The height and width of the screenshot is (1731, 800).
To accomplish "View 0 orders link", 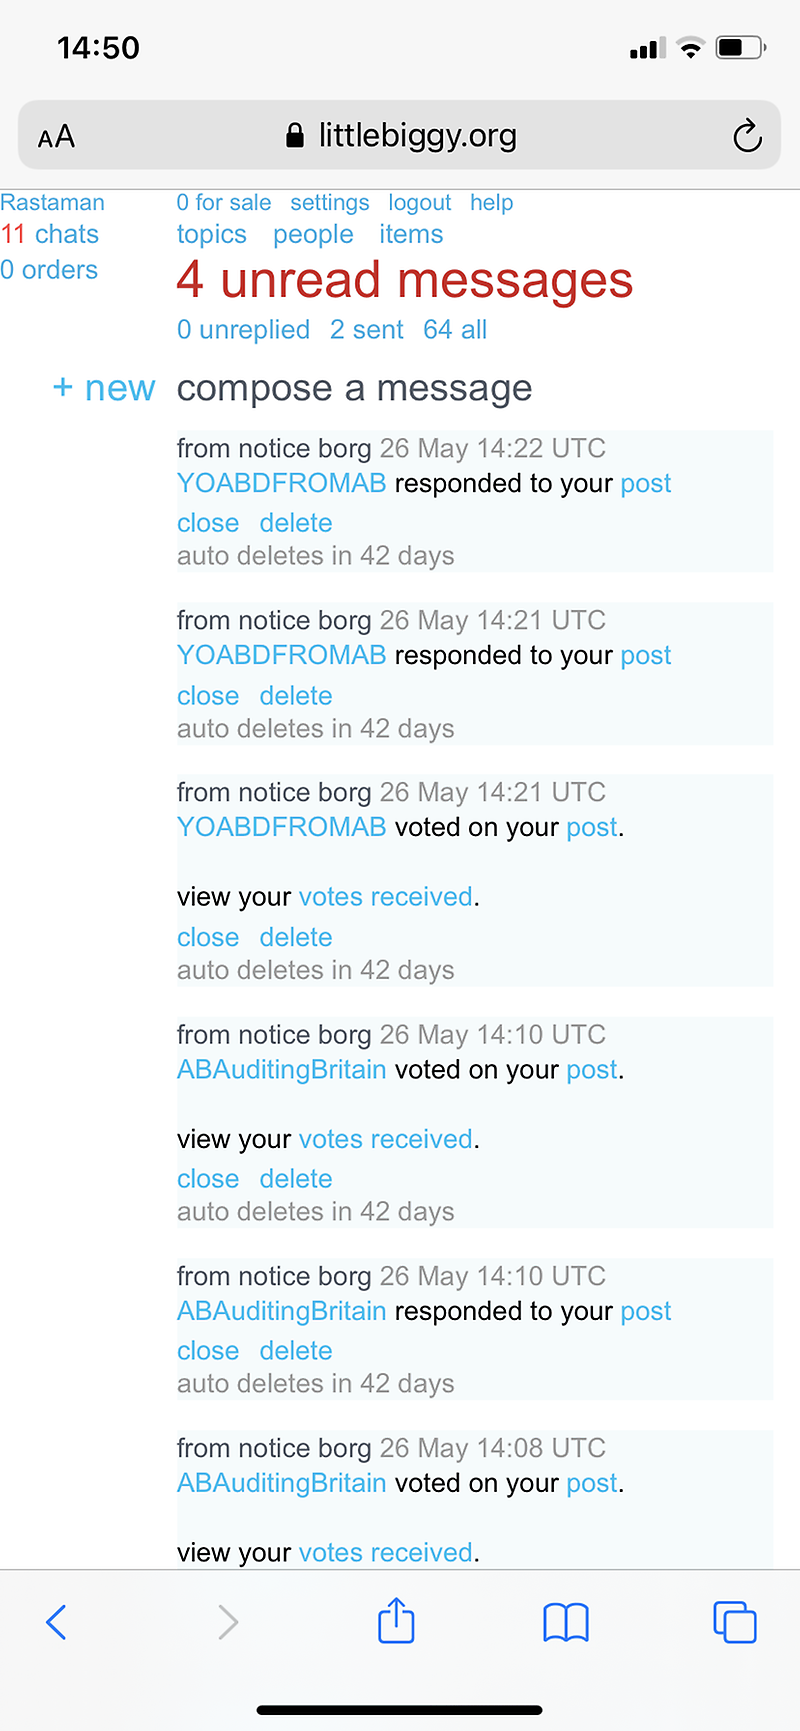I will click(49, 270).
